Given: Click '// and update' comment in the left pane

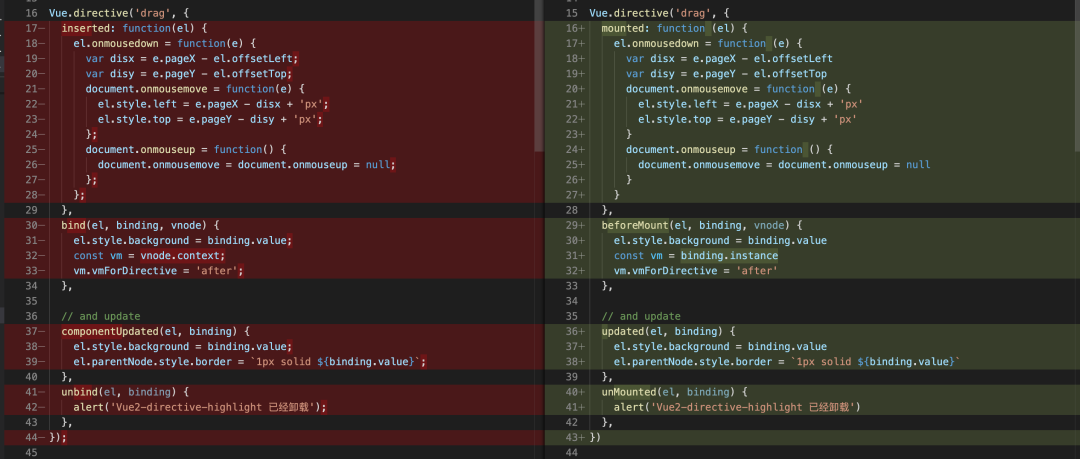Looking at the screenshot, I should tap(101, 316).
